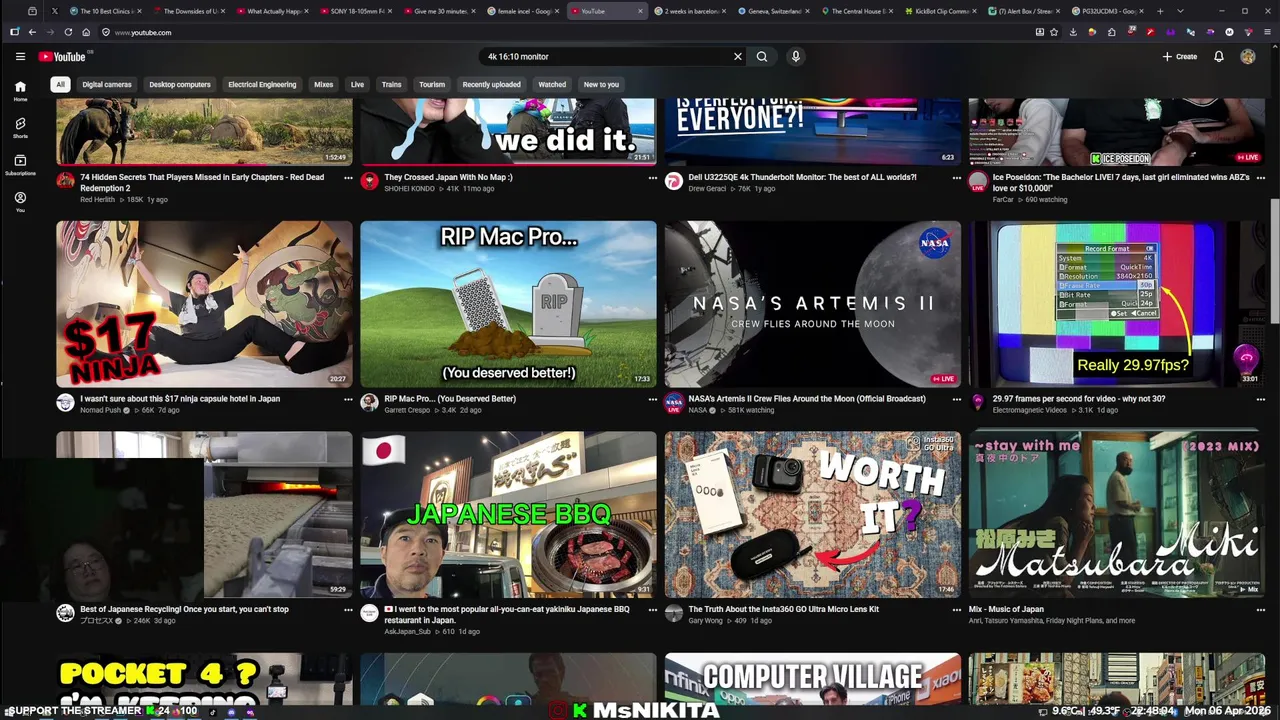Open options for Insta360 GO Ultra video

tap(957, 609)
